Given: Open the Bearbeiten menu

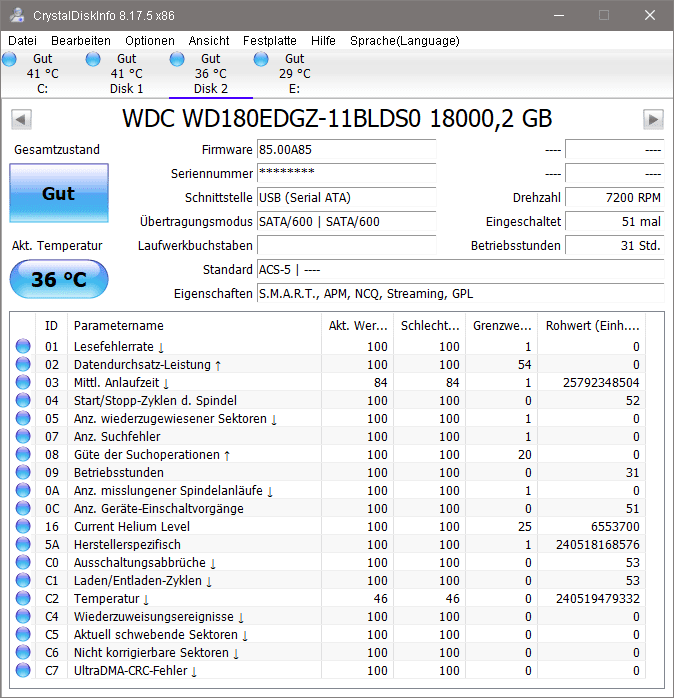Looking at the screenshot, I should point(81,41).
